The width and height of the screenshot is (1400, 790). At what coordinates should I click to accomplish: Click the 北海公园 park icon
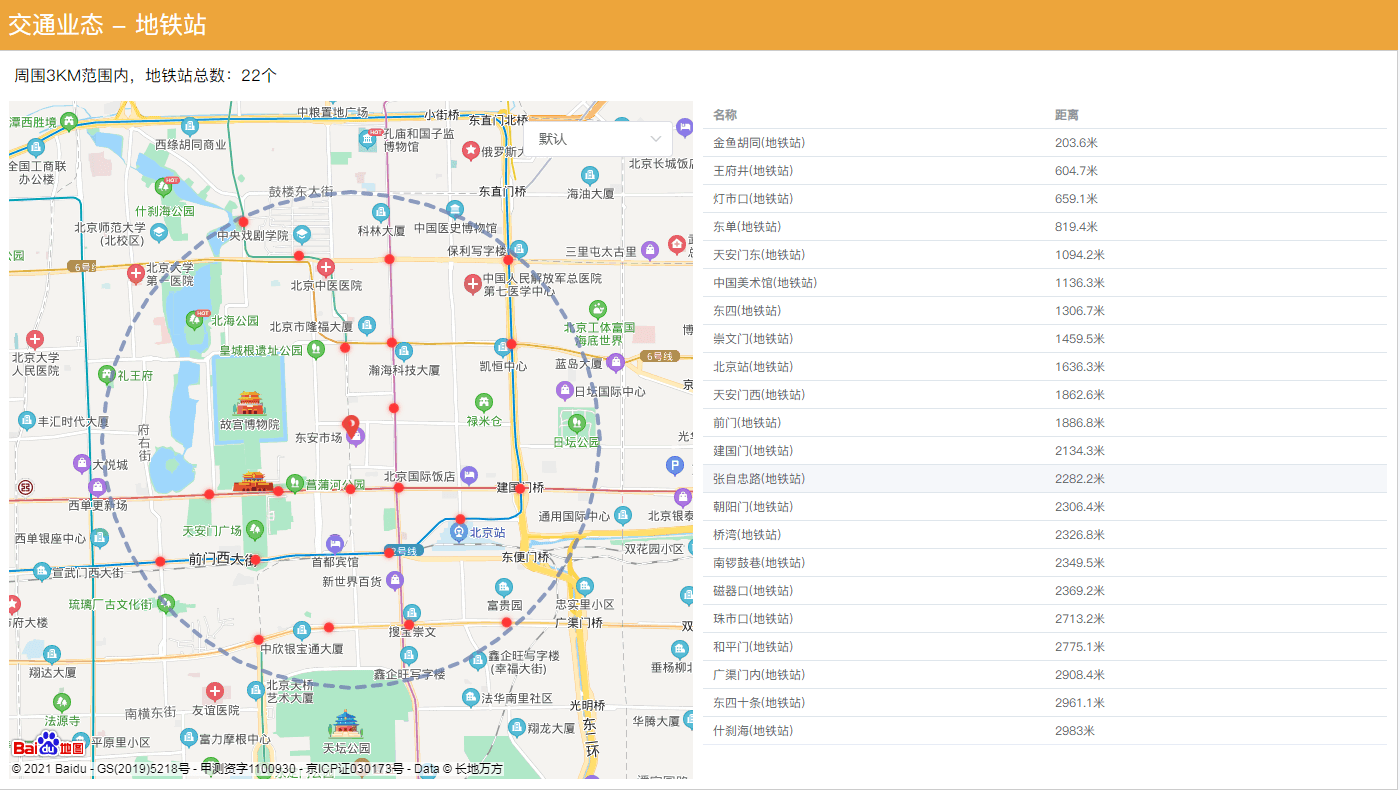pos(196,321)
